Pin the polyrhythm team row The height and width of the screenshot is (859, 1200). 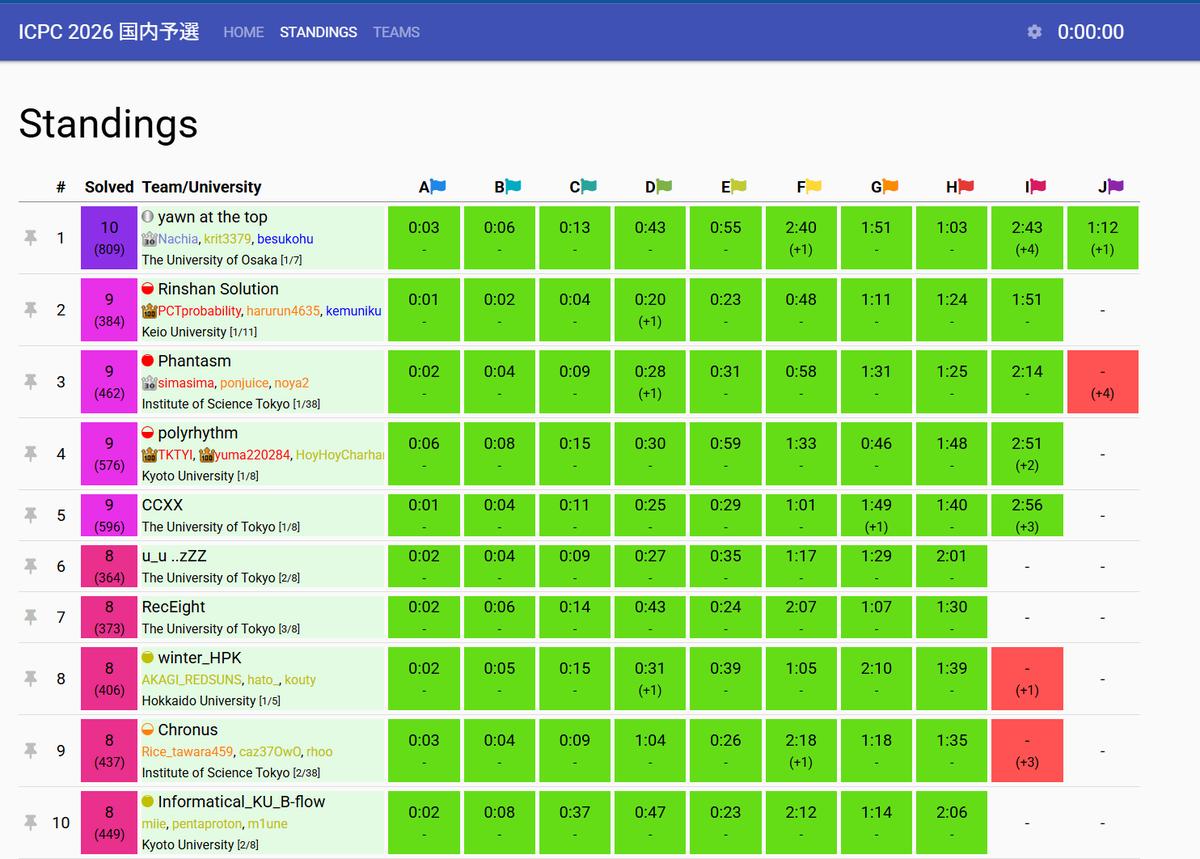(31, 454)
